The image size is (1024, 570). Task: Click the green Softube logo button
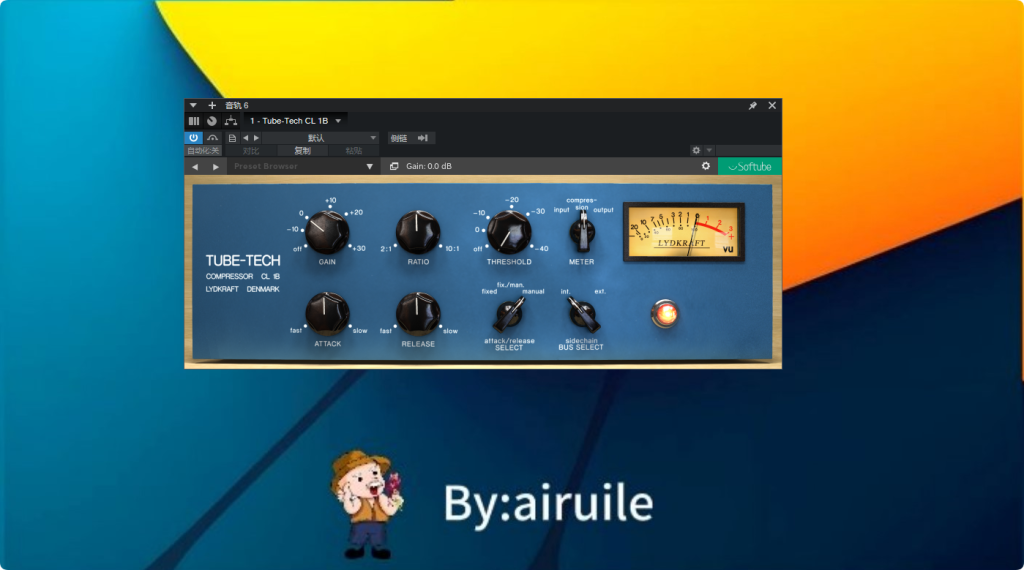(750, 166)
